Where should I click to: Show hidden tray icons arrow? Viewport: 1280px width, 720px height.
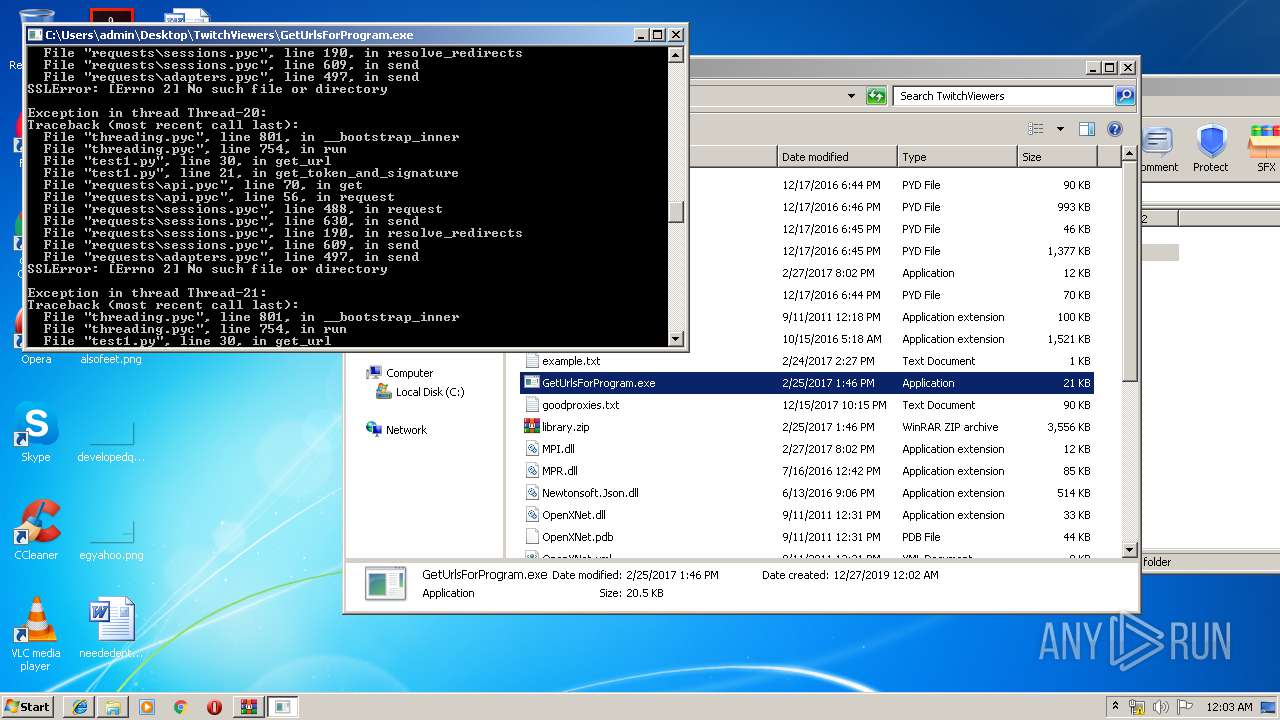point(1116,706)
